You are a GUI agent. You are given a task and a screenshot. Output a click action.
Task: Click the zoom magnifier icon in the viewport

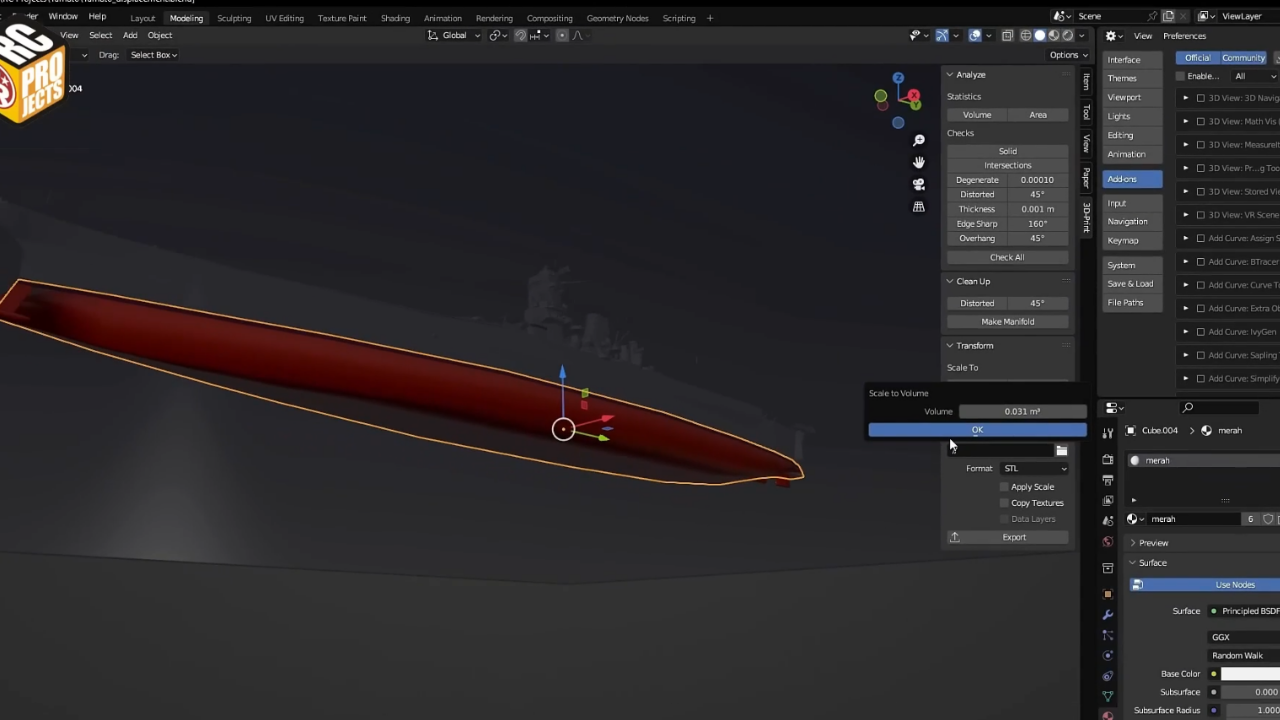coord(919,140)
